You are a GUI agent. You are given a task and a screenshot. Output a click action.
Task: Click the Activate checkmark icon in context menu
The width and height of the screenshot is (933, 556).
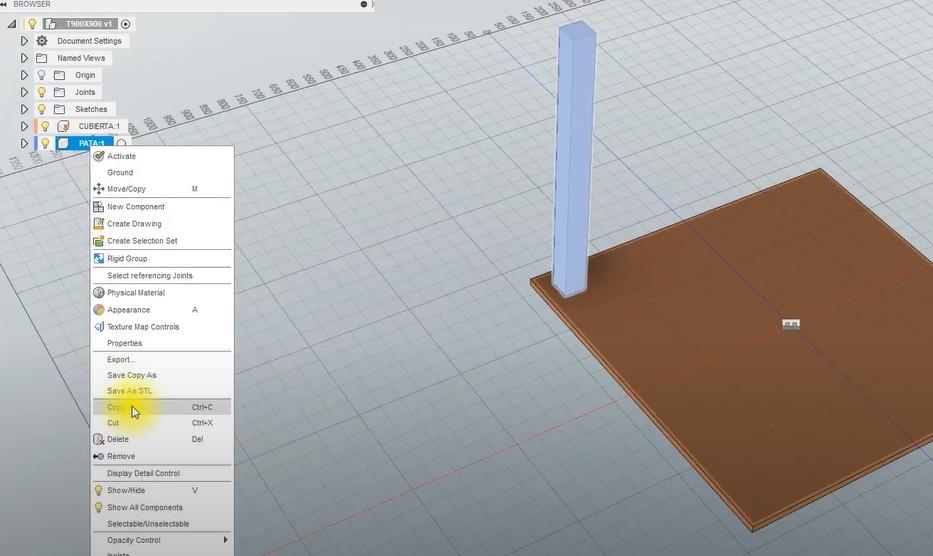99,156
